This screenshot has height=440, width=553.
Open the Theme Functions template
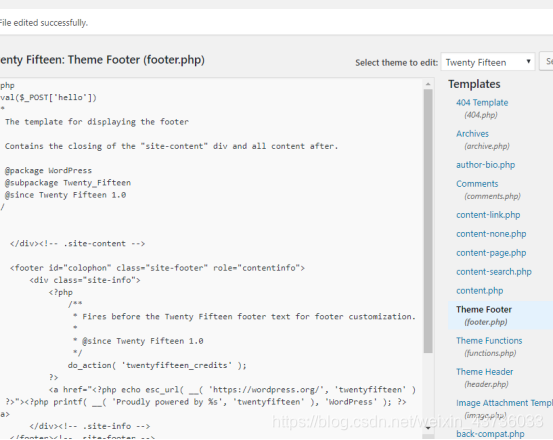point(489,341)
